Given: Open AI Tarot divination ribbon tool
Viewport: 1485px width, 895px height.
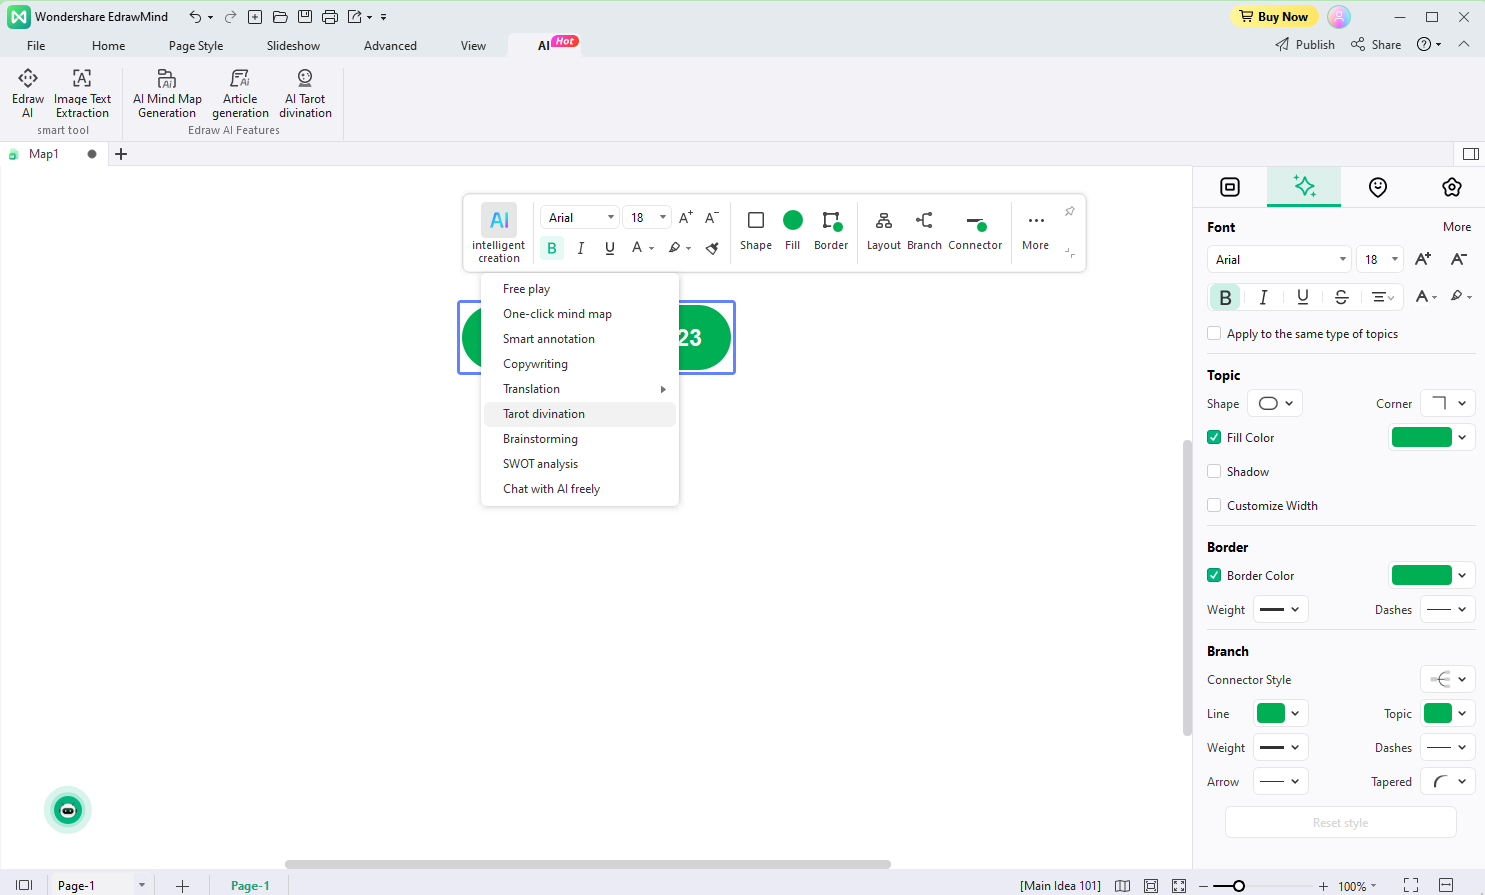Looking at the screenshot, I should coord(305,93).
